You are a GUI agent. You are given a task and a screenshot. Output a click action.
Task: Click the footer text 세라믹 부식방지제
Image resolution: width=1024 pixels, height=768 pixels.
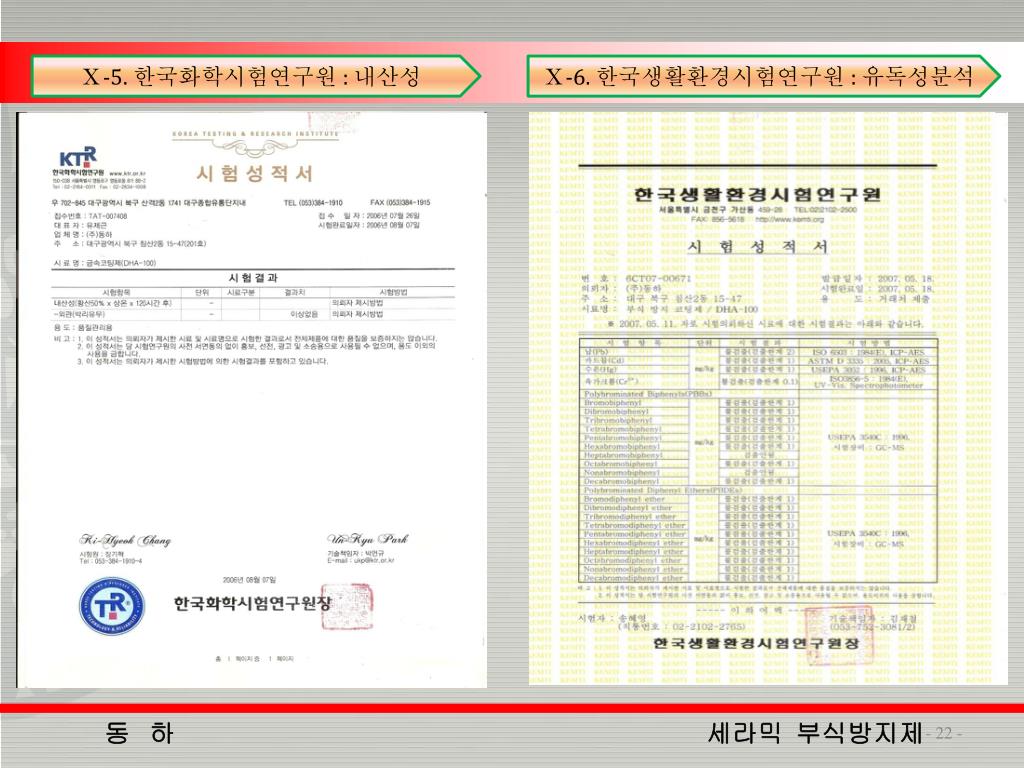click(x=815, y=733)
